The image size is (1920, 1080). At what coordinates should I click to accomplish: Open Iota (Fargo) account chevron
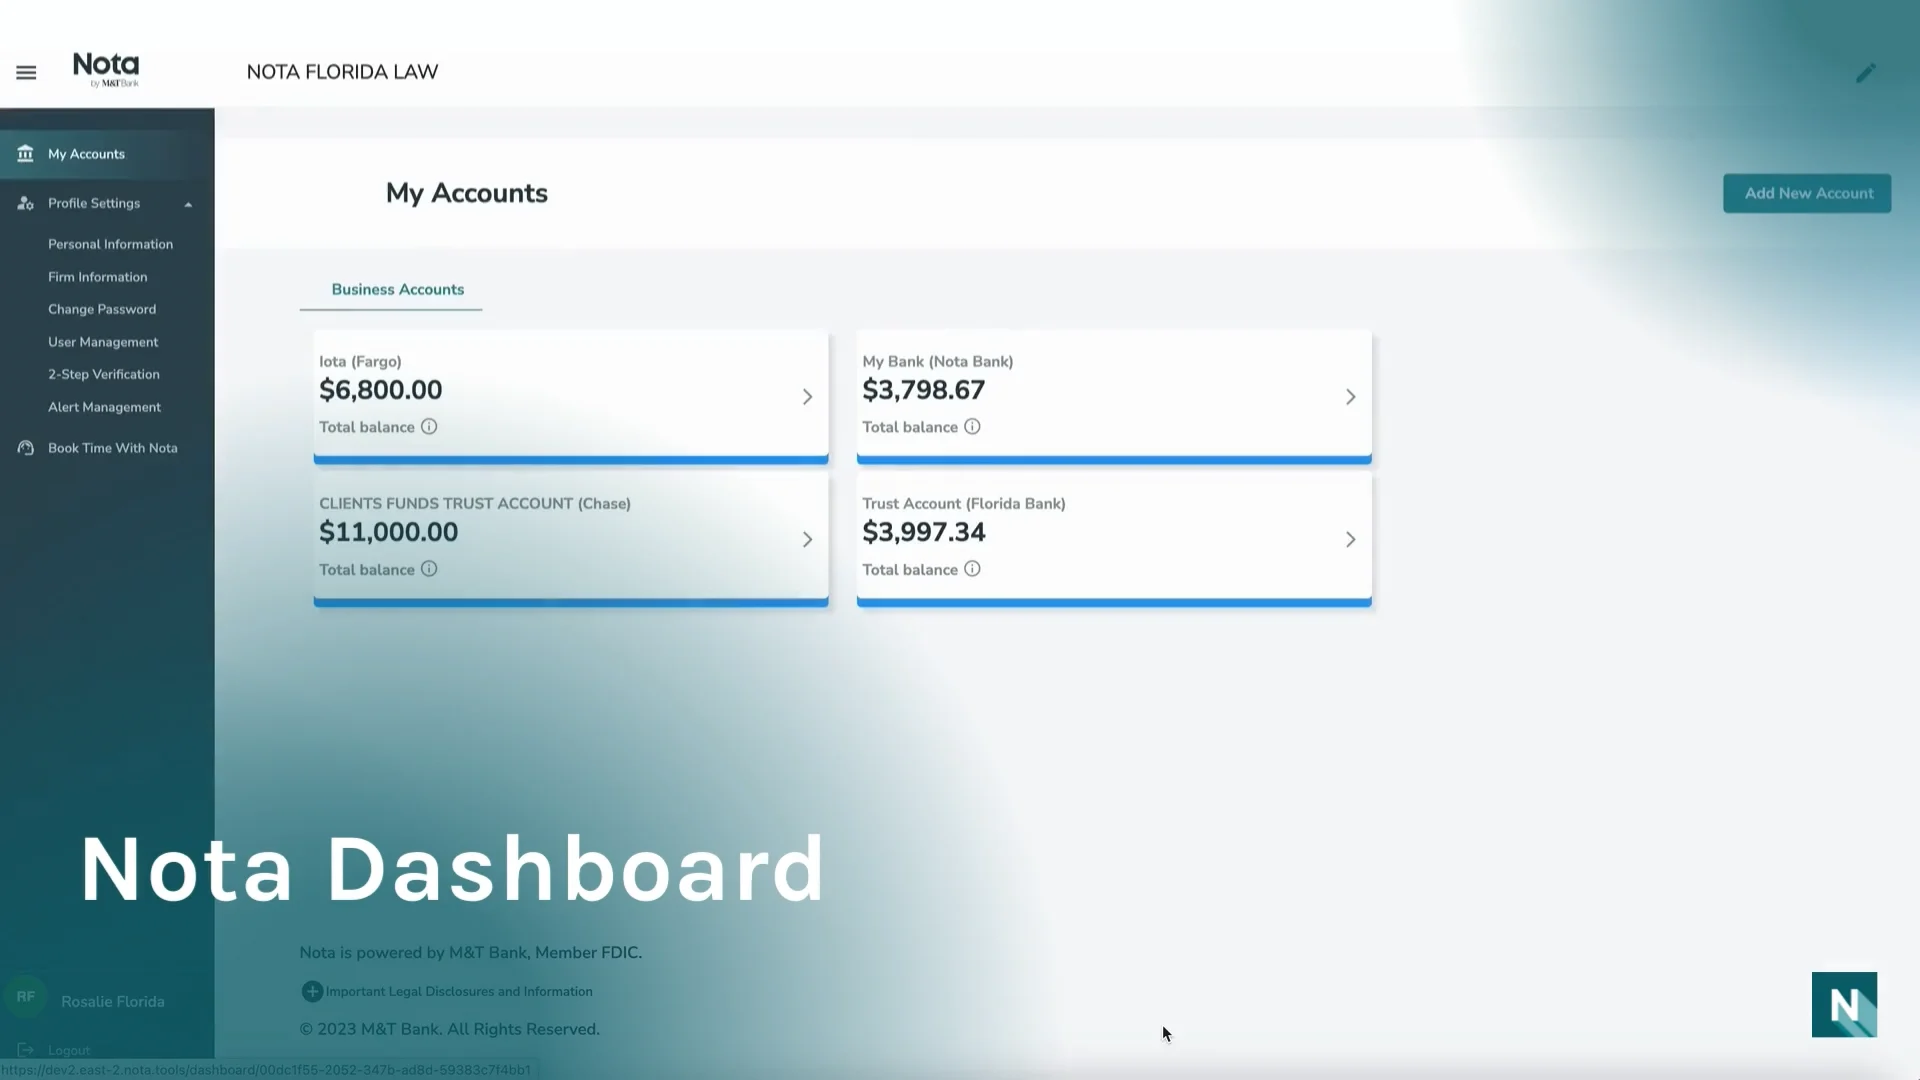click(807, 397)
